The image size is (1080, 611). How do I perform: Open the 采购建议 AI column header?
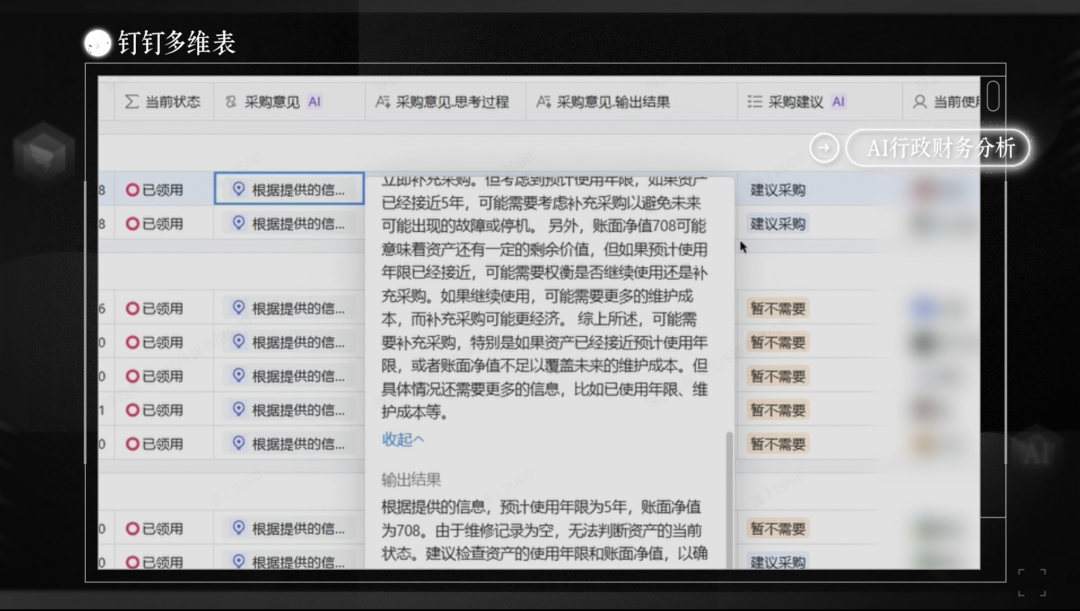point(820,102)
